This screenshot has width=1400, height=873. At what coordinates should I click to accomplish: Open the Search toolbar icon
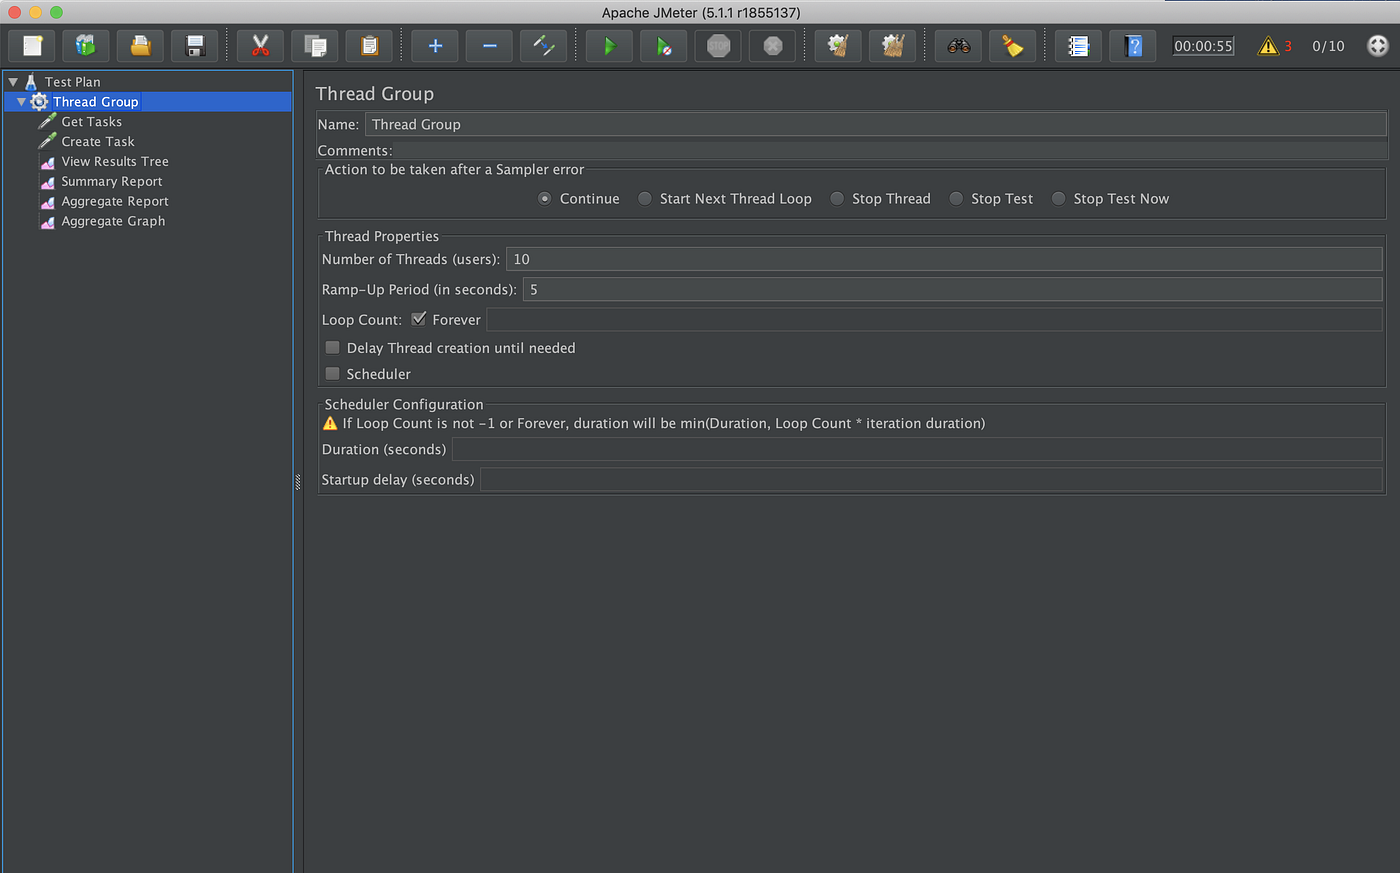pos(957,45)
